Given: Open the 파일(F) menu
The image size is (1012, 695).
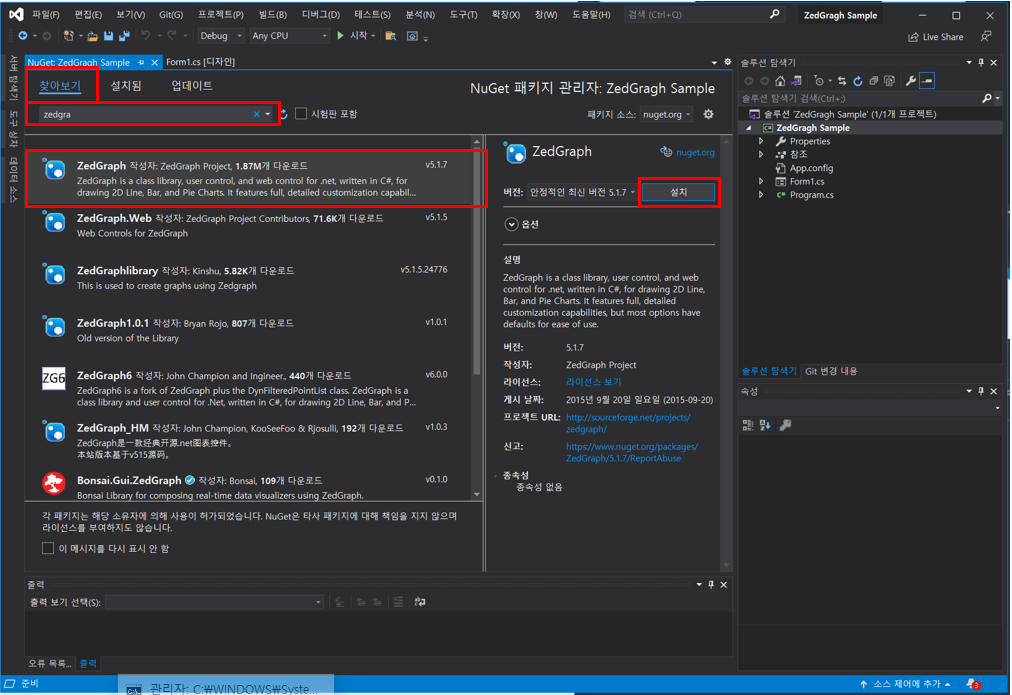Looking at the screenshot, I should click(x=45, y=14).
